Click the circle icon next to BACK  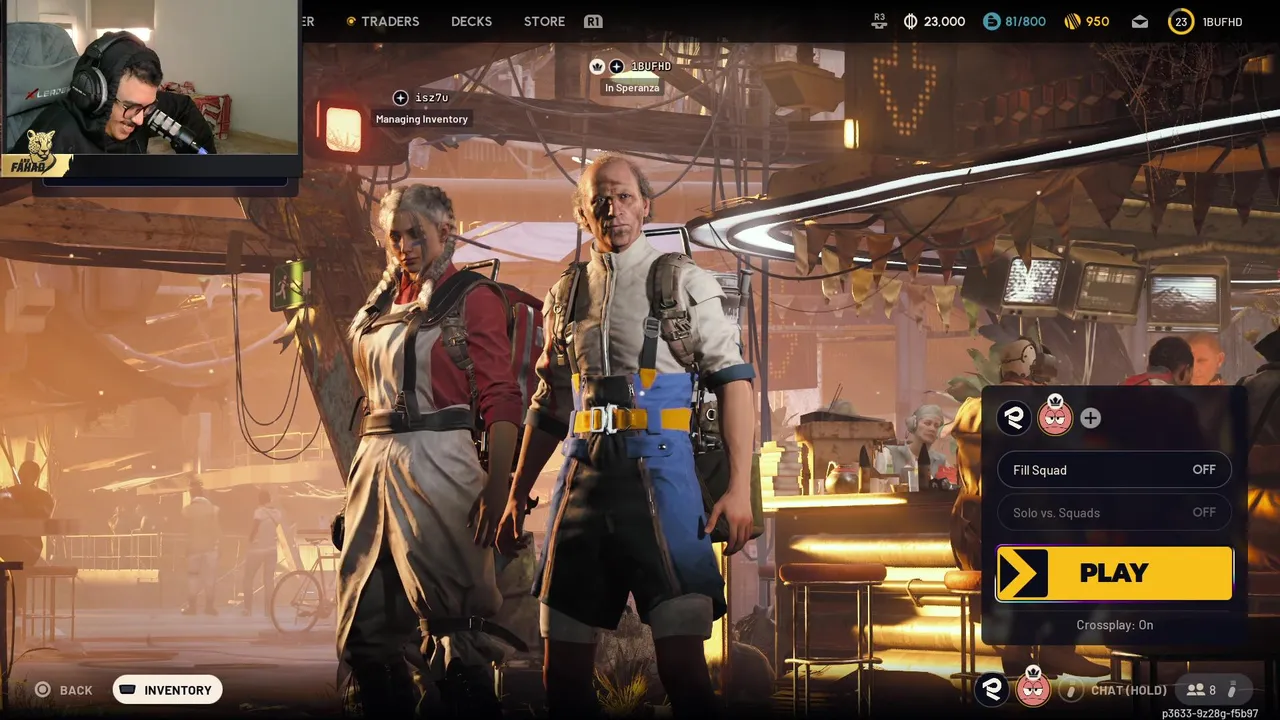pos(43,689)
